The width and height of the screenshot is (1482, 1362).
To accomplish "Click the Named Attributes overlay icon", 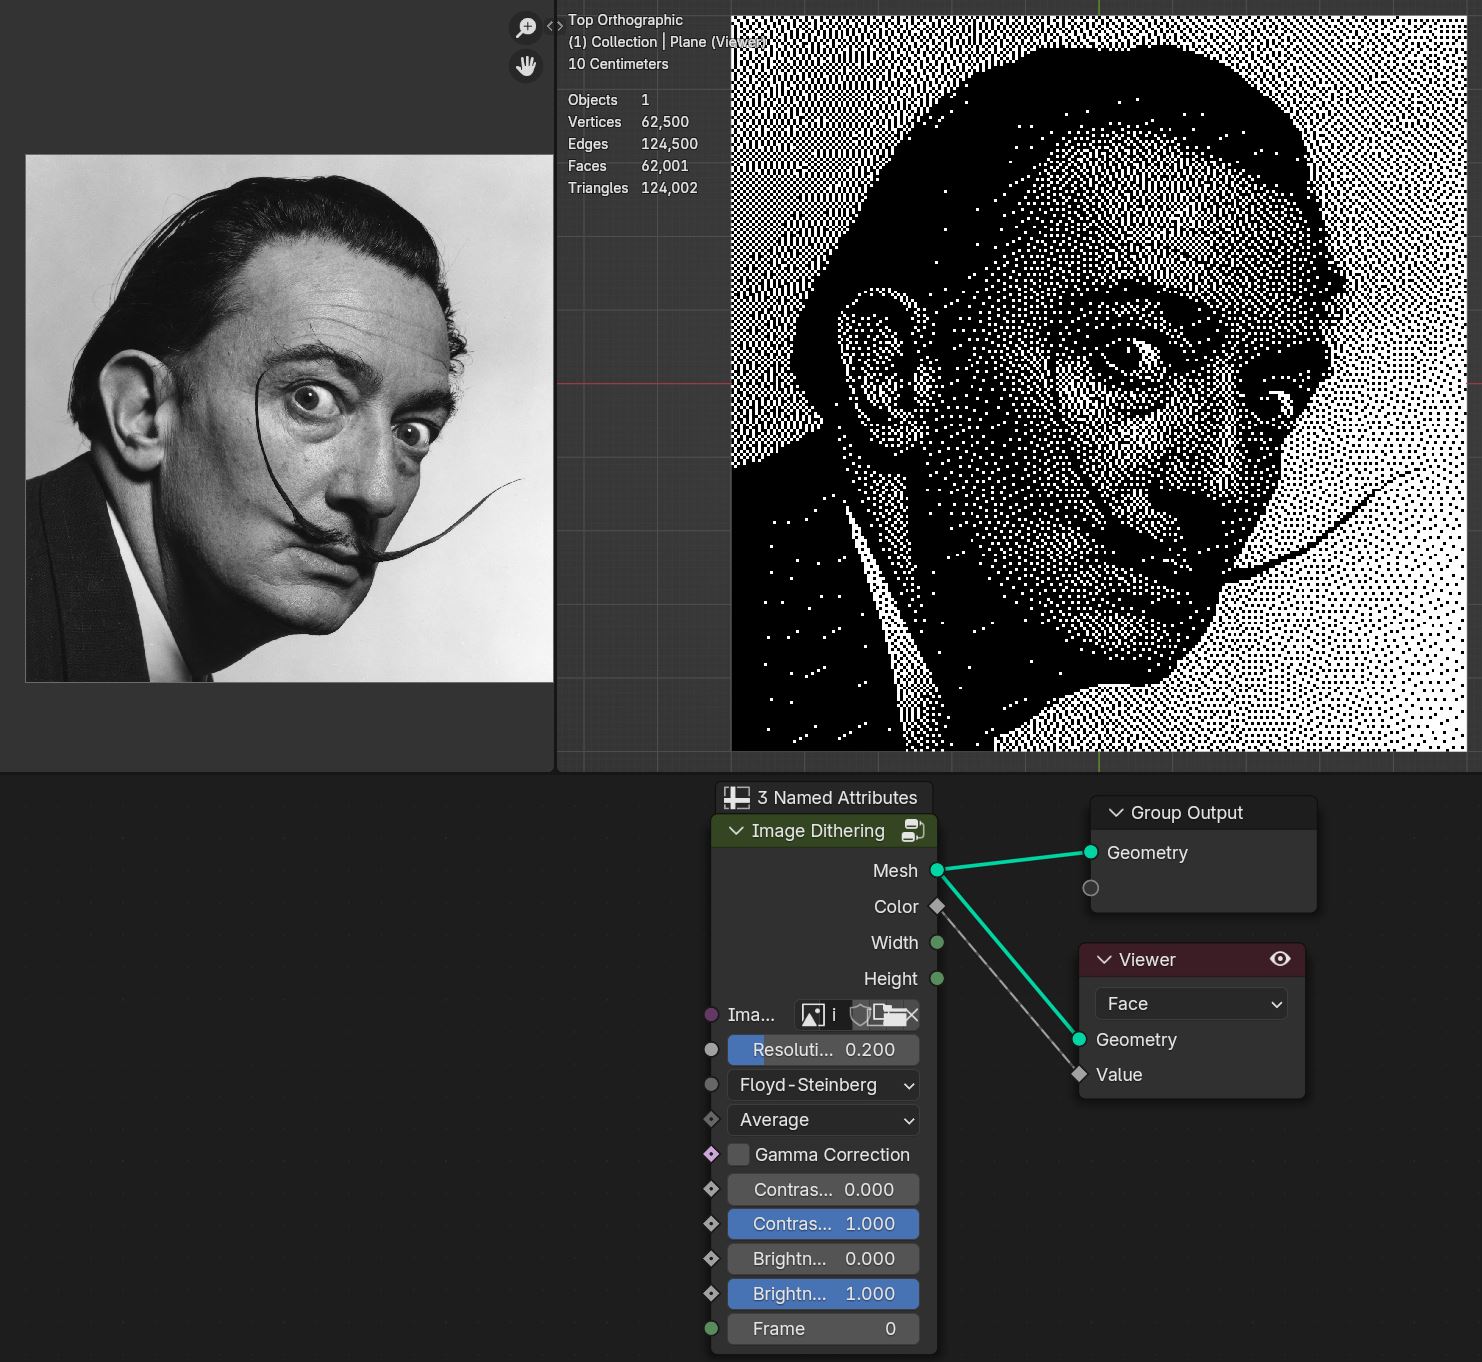I will click(737, 798).
